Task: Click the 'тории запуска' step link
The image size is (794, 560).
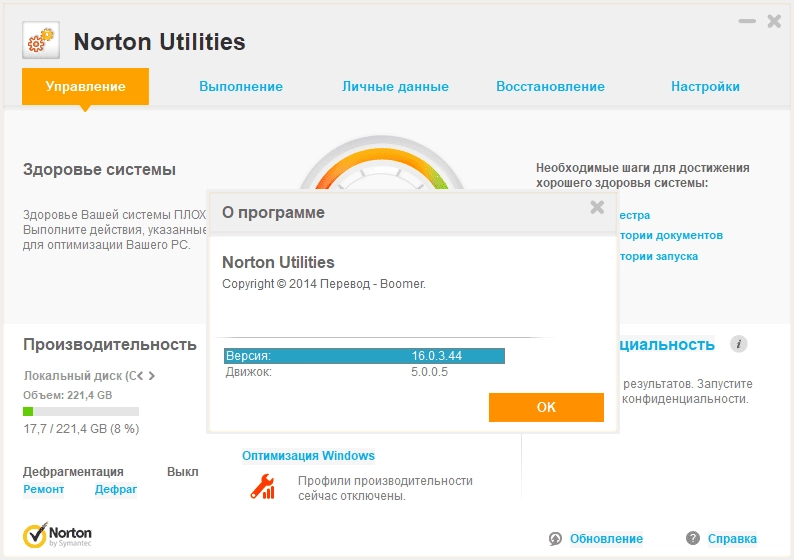Action: click(x=659, y=256)
